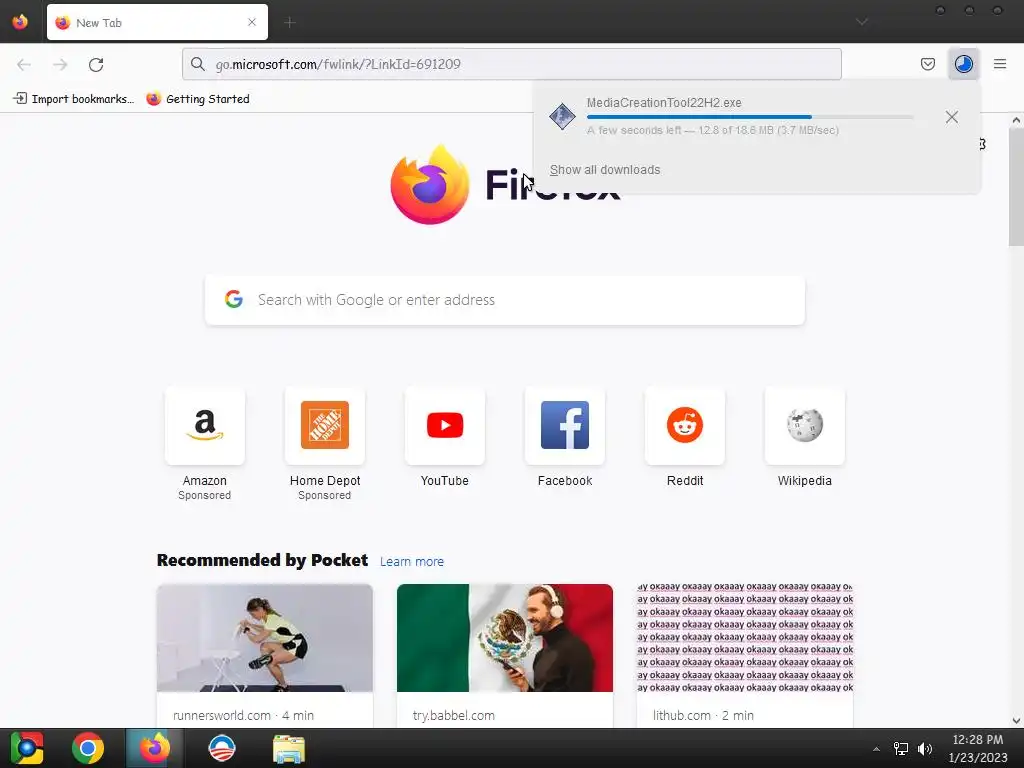
Task: Click the Firefox logo on the new tab page
Action: (x=430, y=185)
